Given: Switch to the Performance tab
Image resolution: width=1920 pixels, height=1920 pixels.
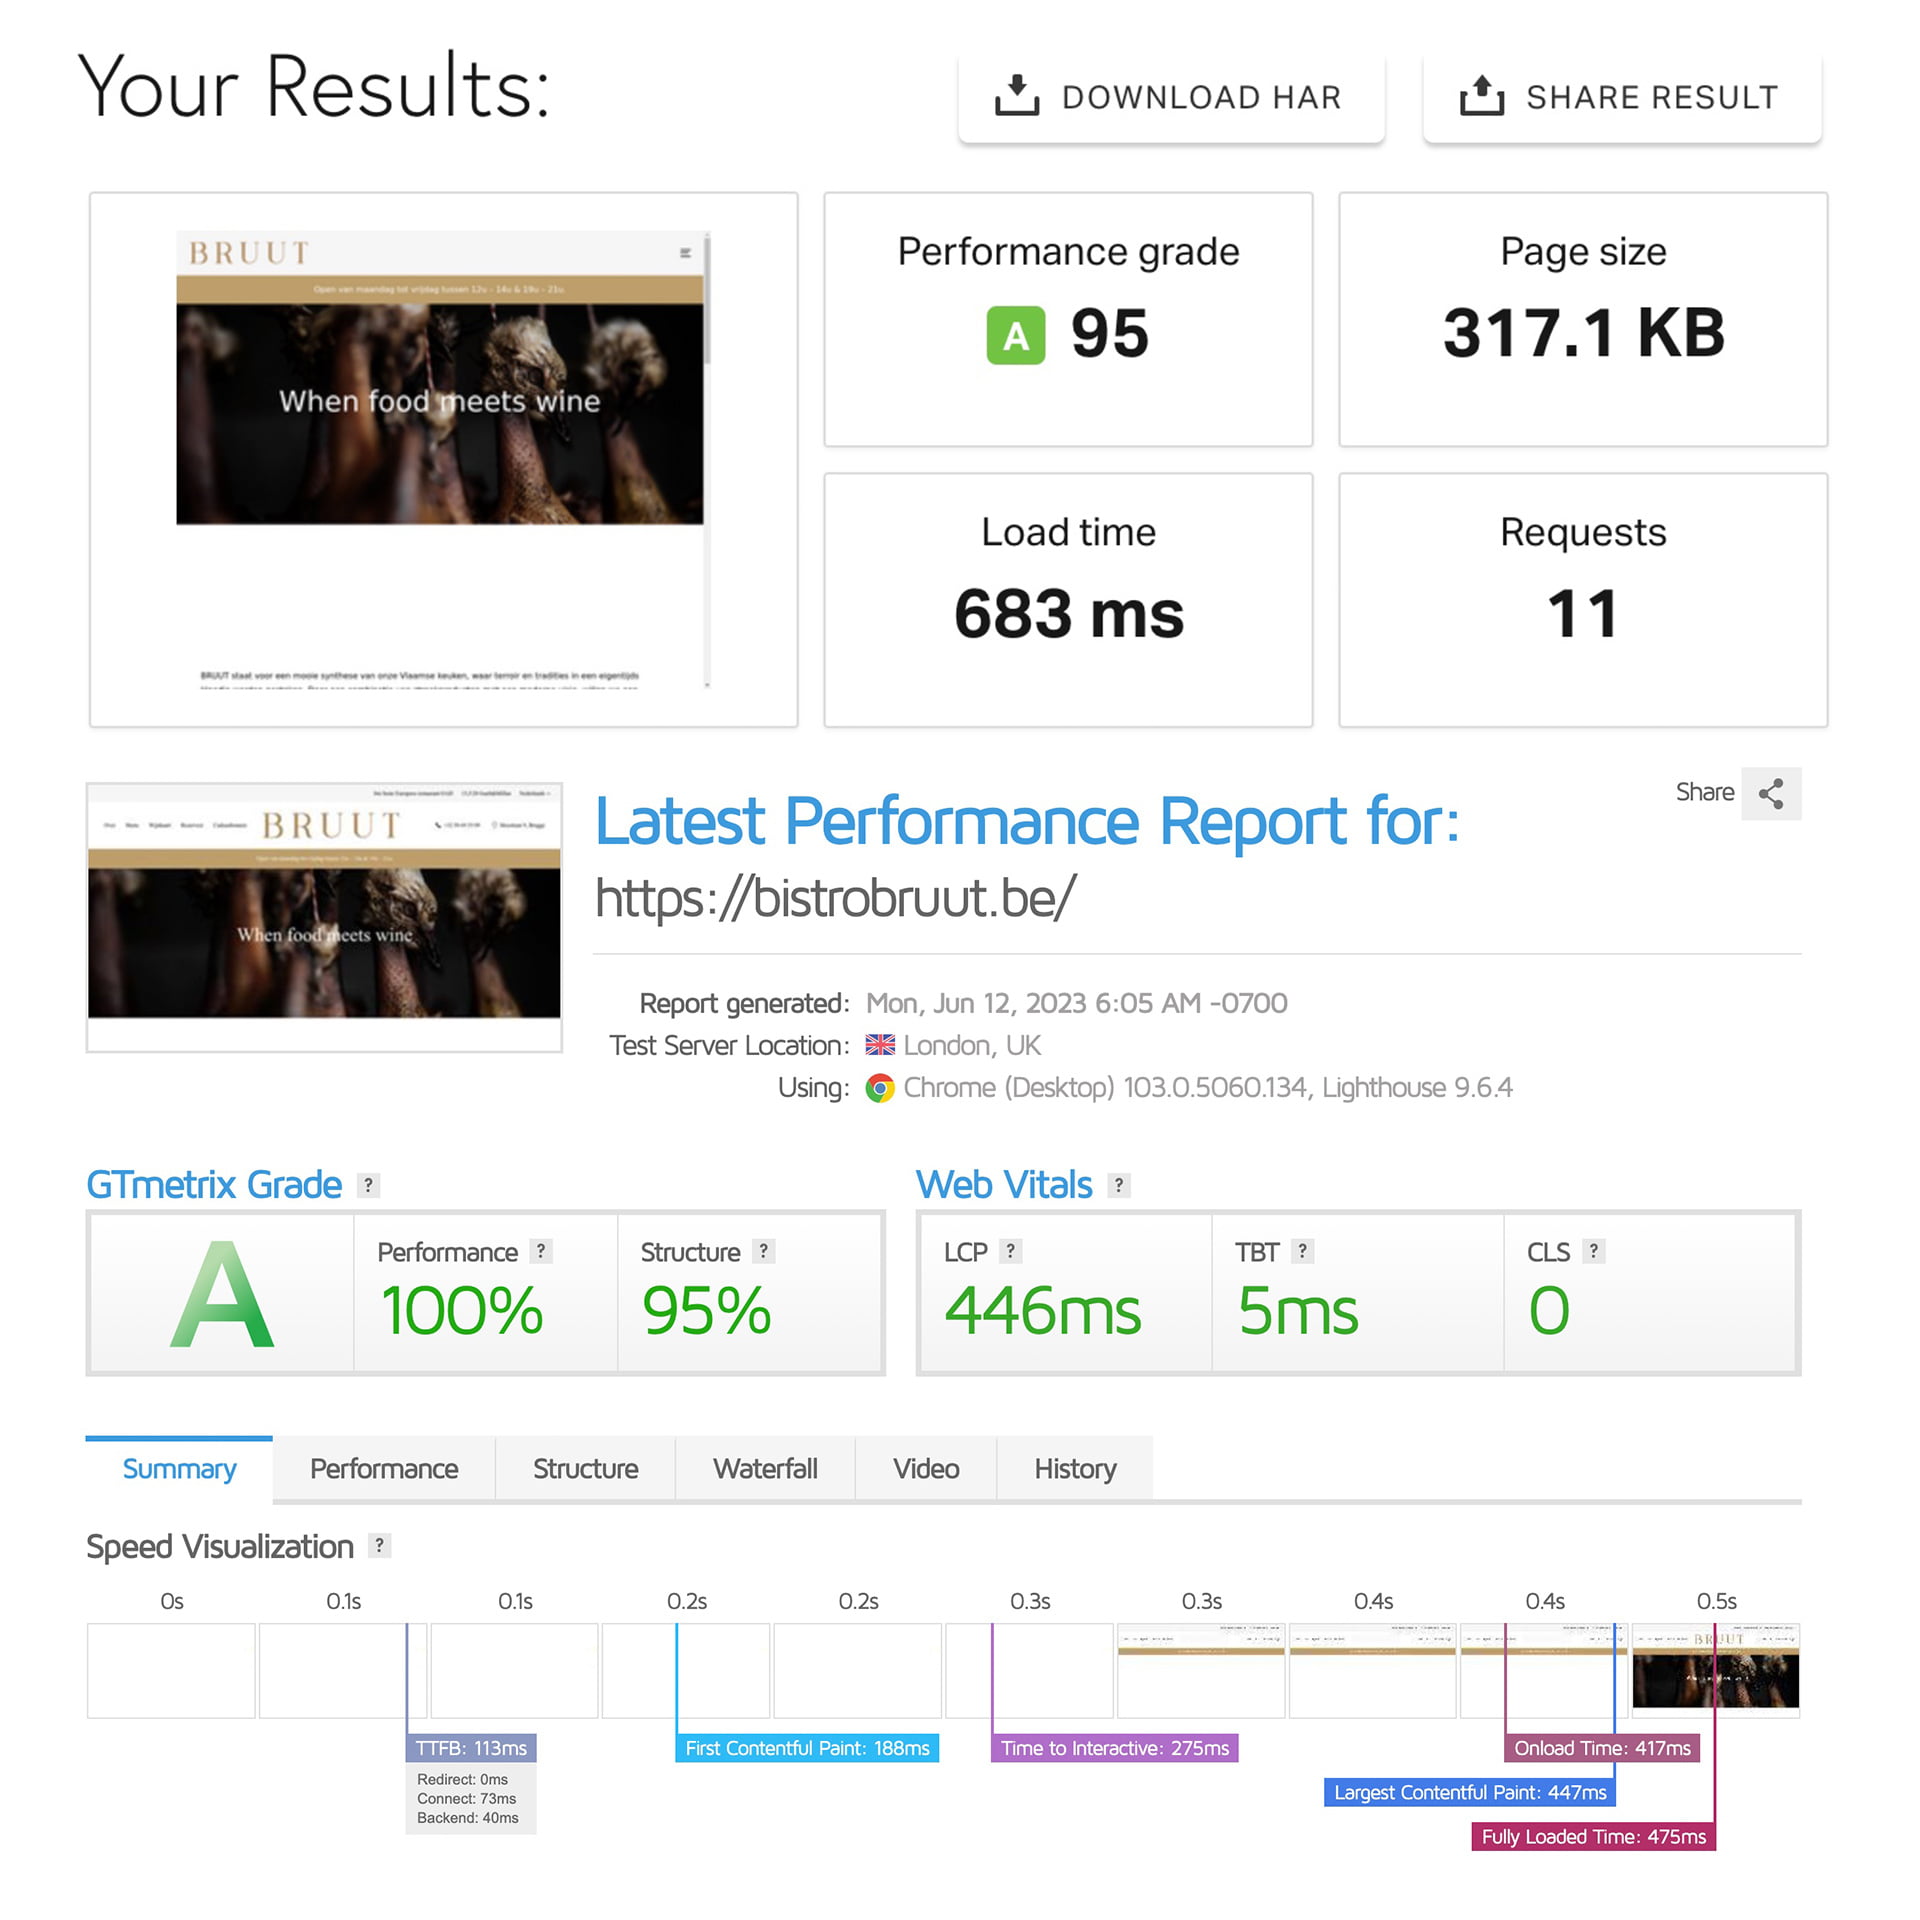Looking at the screenshot, I should (384, 1469).
